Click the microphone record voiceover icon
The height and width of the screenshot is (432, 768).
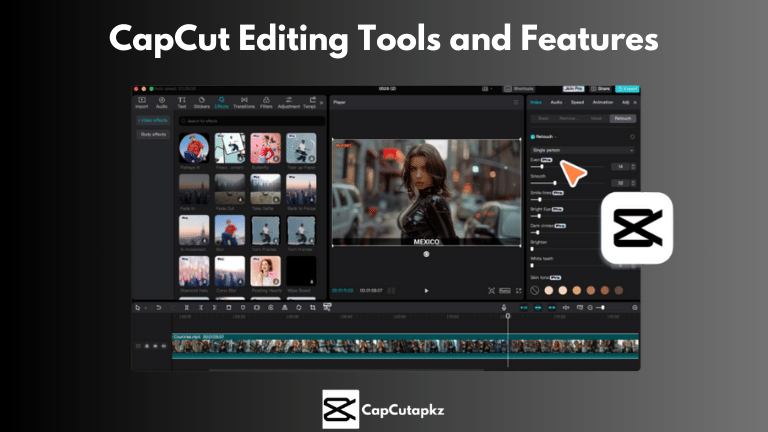[x=504, y=308]
